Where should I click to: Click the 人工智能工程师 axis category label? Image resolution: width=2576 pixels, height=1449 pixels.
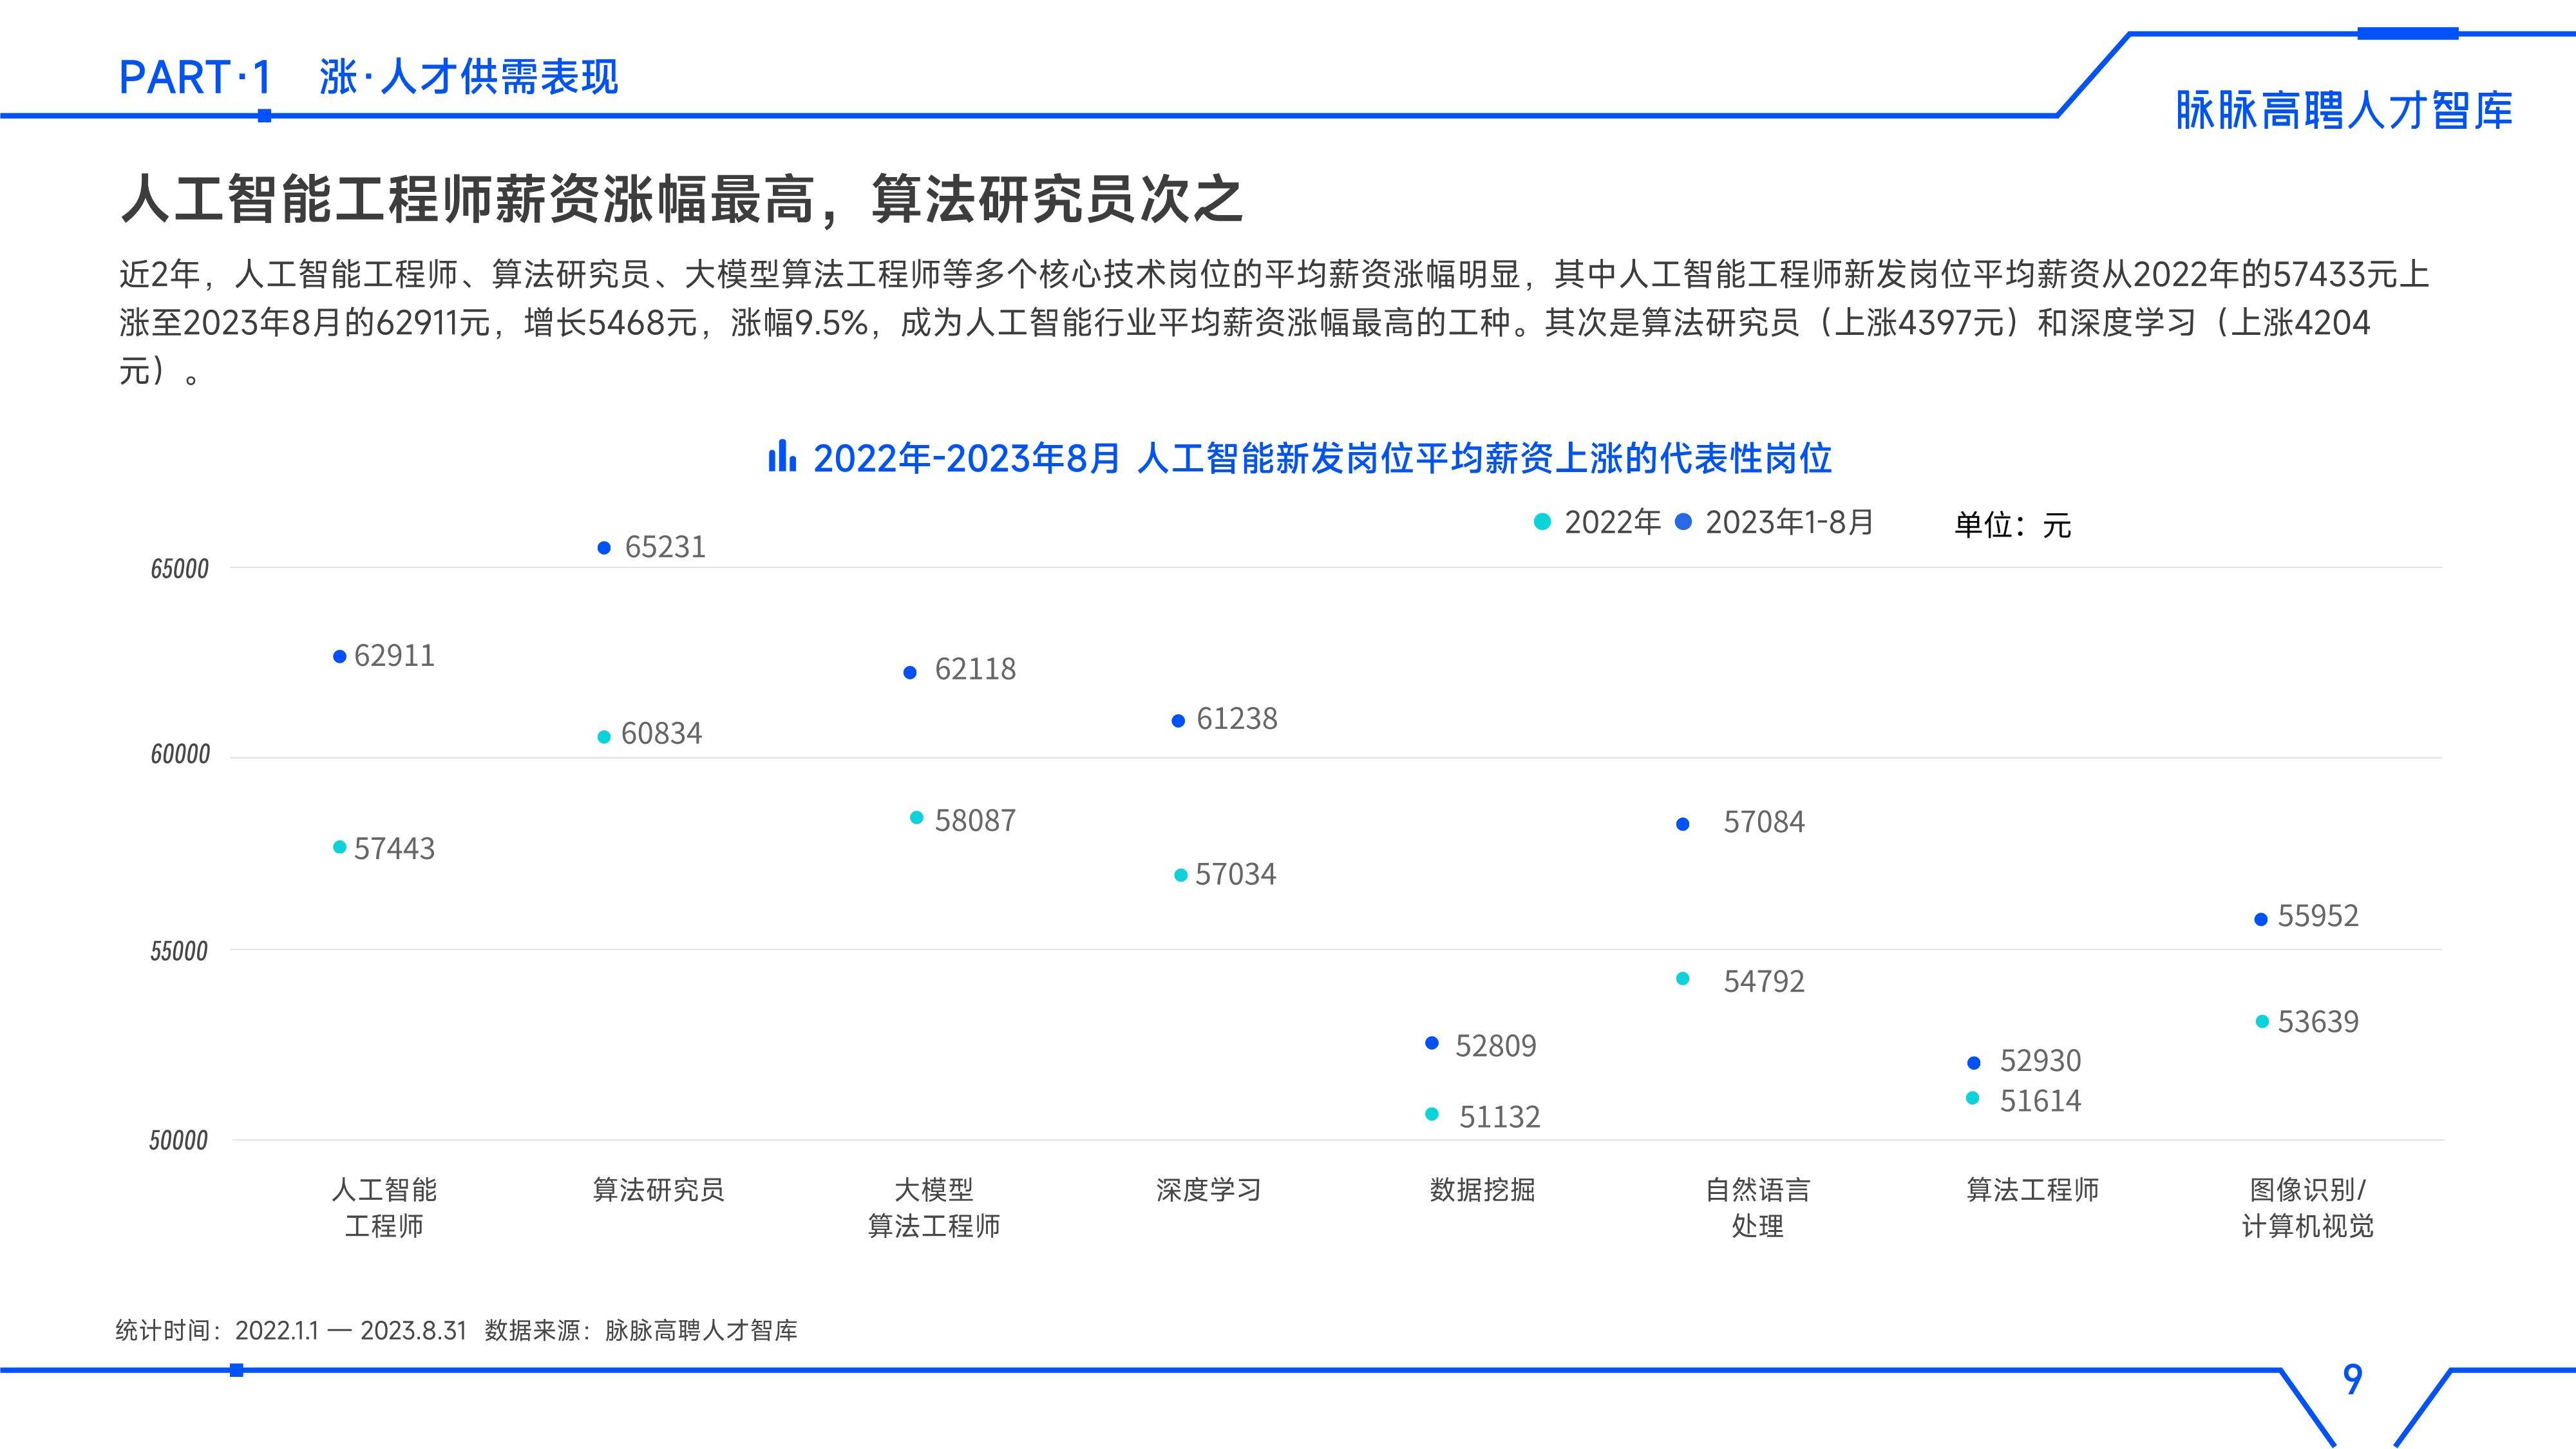coord(384,1208)
